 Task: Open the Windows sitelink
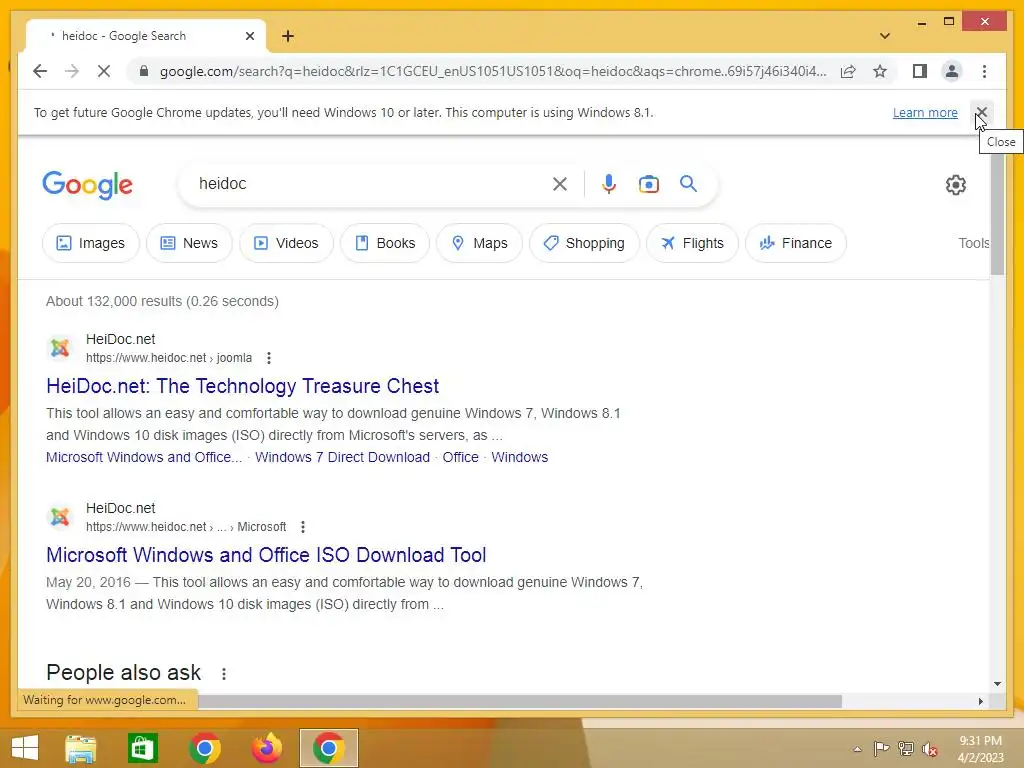pyautogui.click(x=519, y=457)
